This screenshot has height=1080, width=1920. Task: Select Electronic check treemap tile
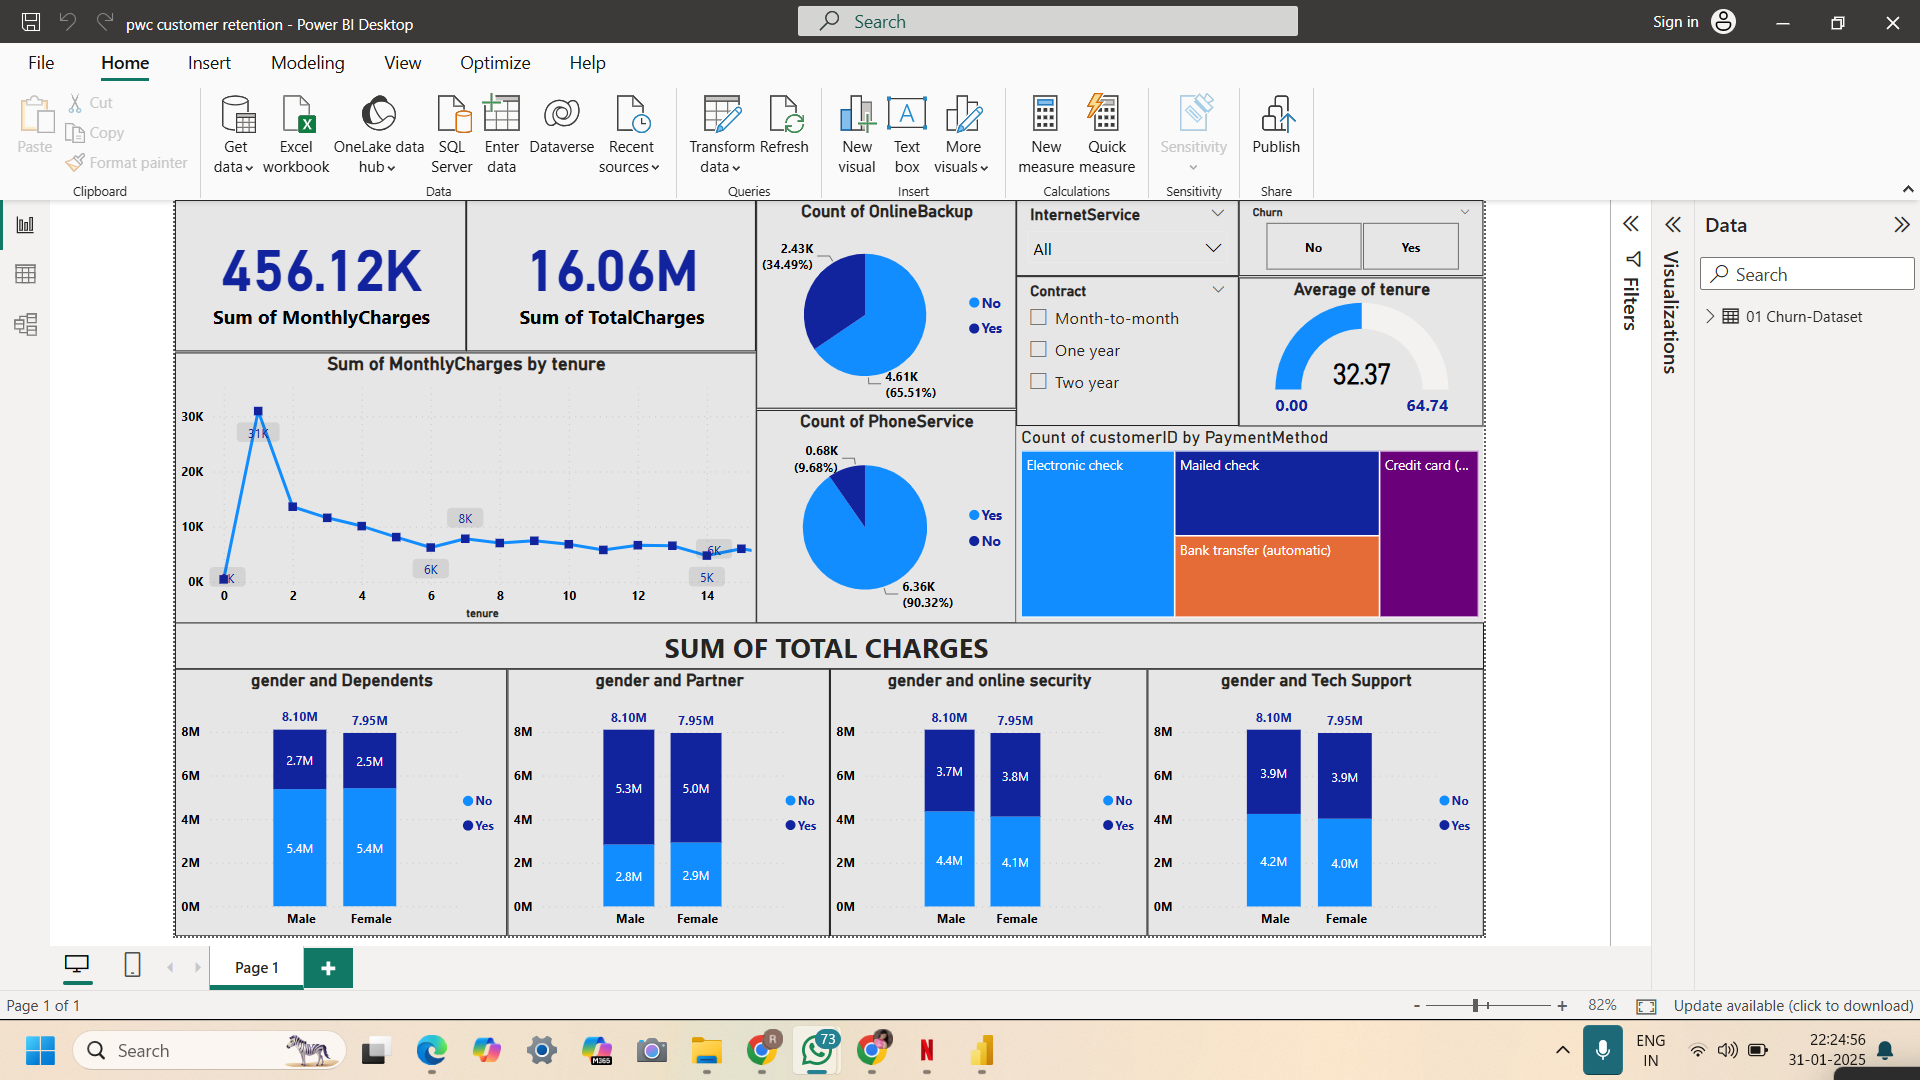tap(1097, 534)
